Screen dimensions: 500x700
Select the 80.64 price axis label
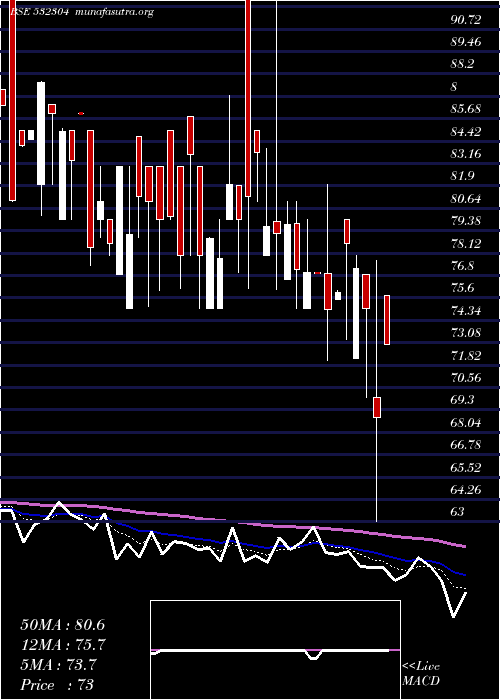click(466, 199)
